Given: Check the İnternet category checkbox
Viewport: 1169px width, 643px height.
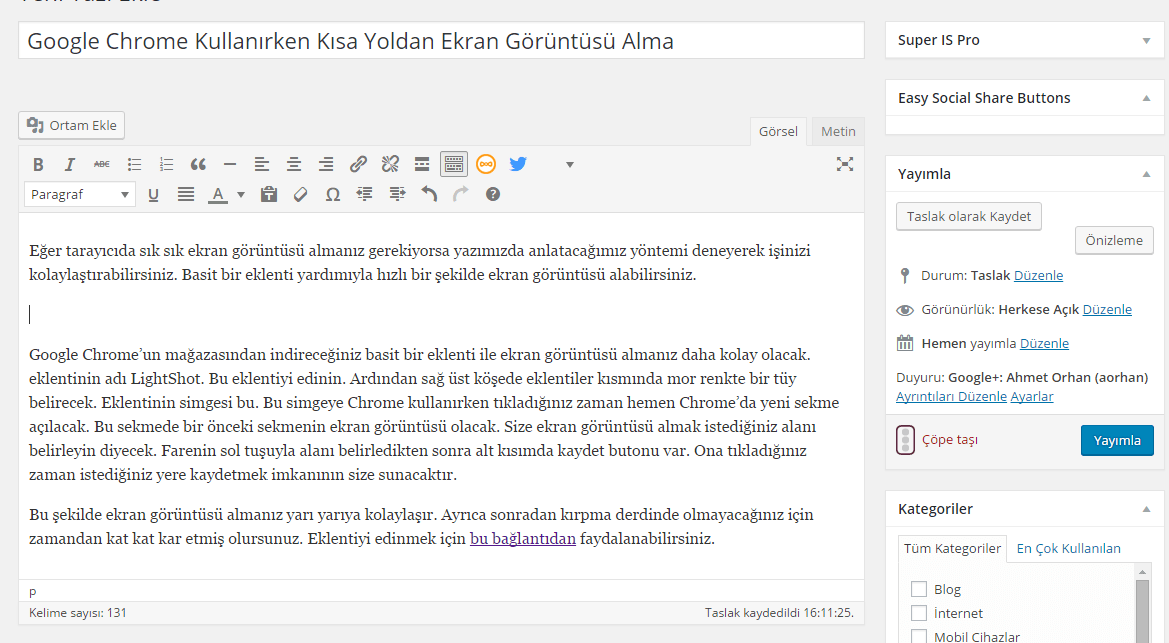Looking at the screenshot, I should (919, 613).
